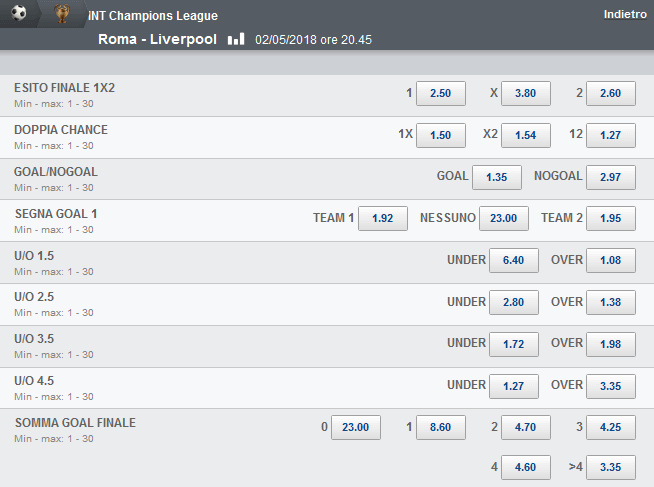Select draw odds 3.80
The image size is (654, 487).
tap(526, 93)
